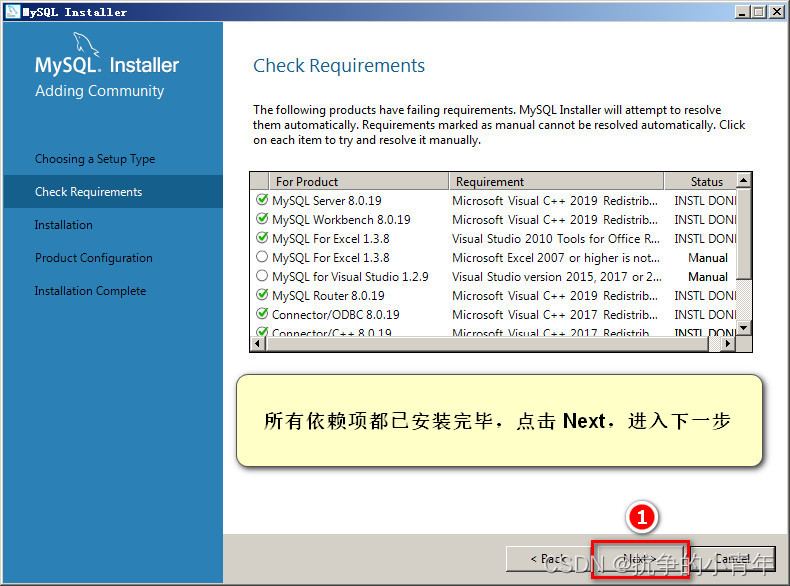Click the vertical scrollbar thumb in the requirements list

(744, 233)
